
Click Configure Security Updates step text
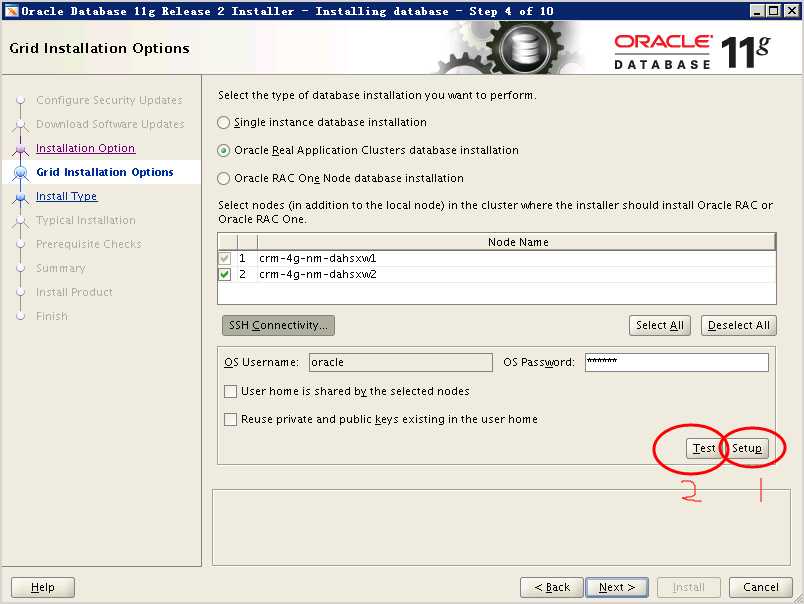(x=109, y=100)
